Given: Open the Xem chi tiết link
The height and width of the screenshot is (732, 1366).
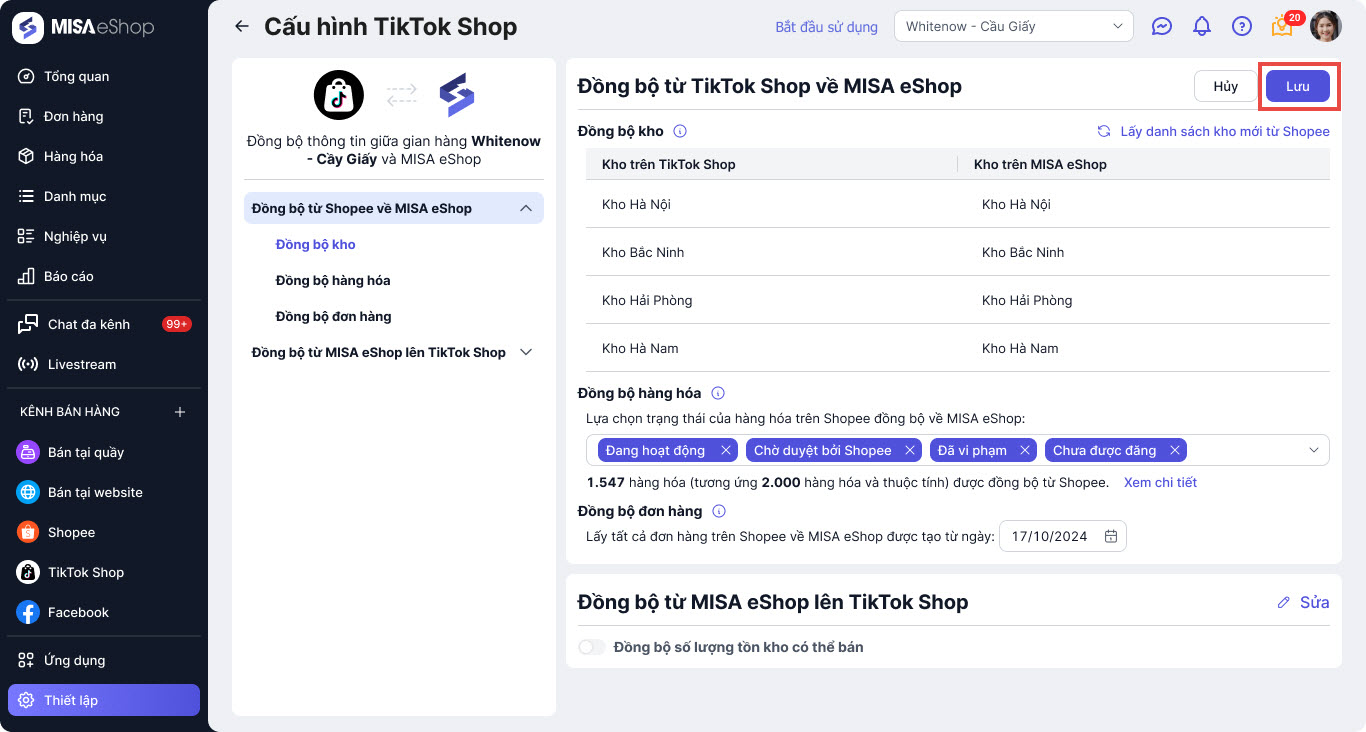Looking at the screenshot, I should pyautogui.click(x=1160, y=482).
